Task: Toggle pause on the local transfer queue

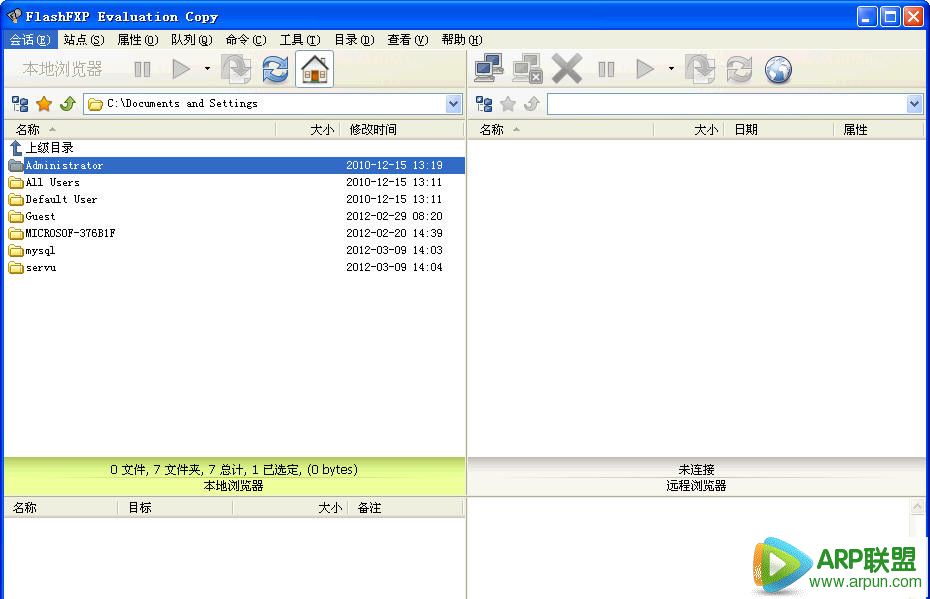Action: [141, 68]
